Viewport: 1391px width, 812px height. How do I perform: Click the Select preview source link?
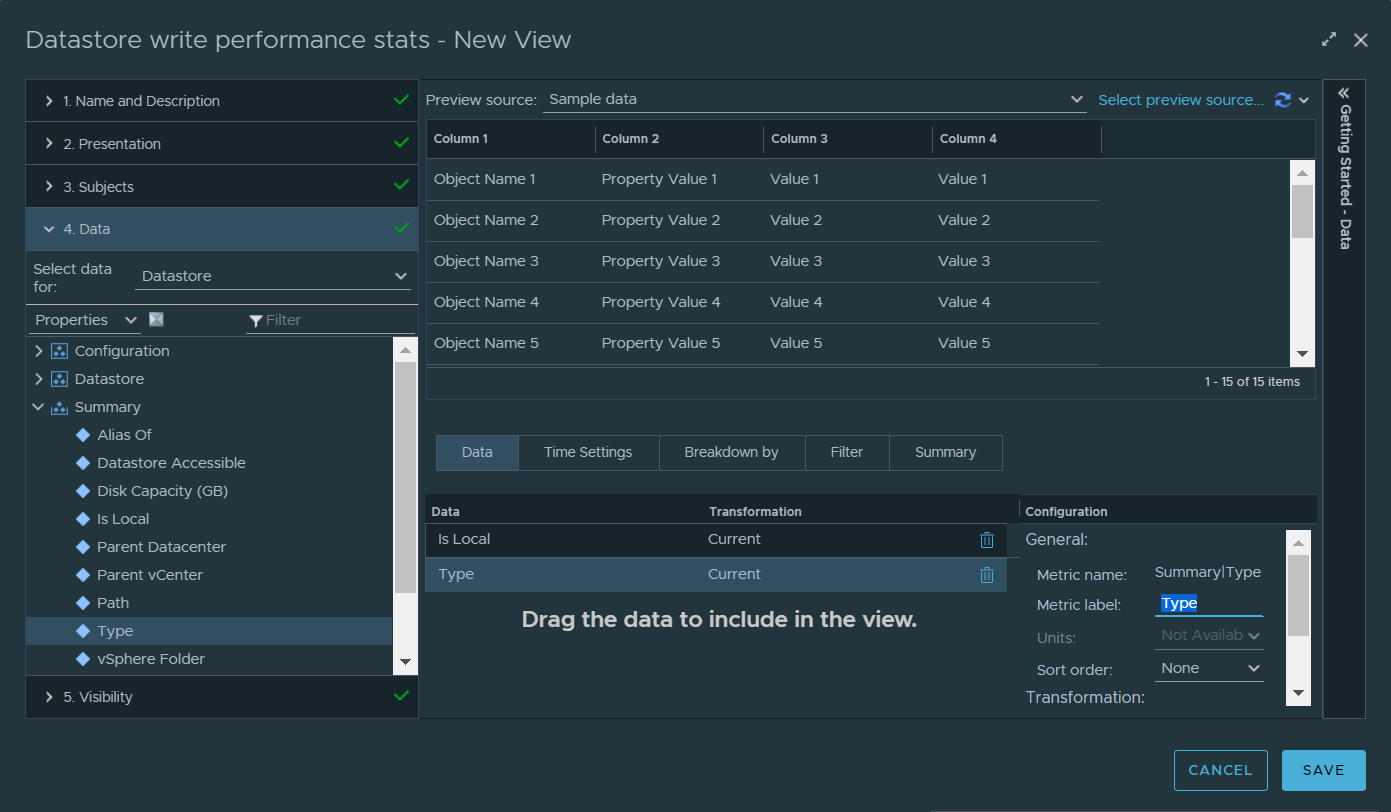click(1181, 99)
